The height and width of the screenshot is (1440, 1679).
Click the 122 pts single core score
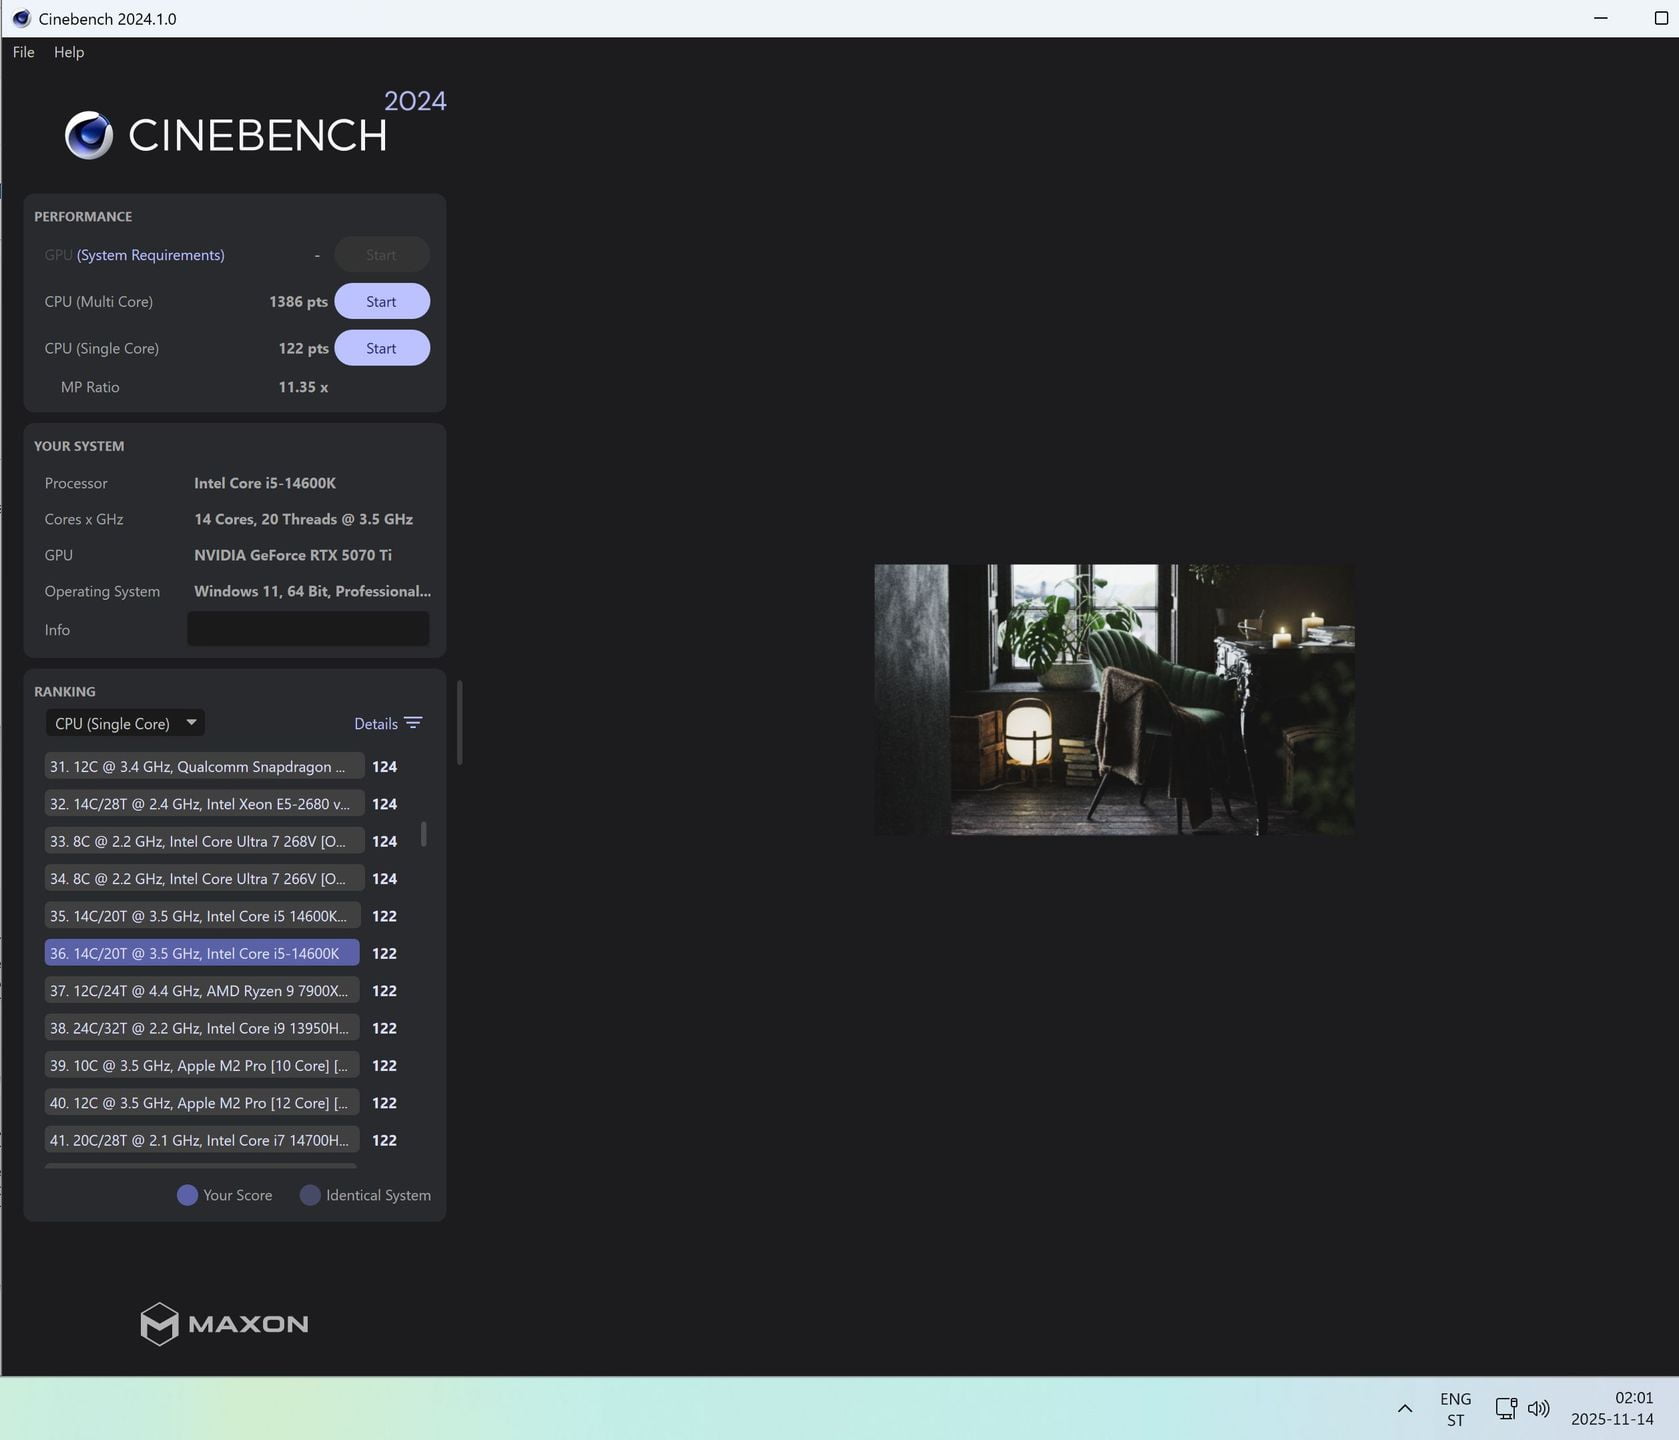[x=303, y=348]
